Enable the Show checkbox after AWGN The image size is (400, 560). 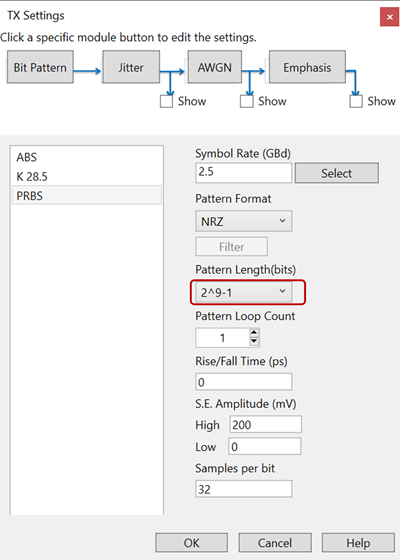tap(247, 101)
